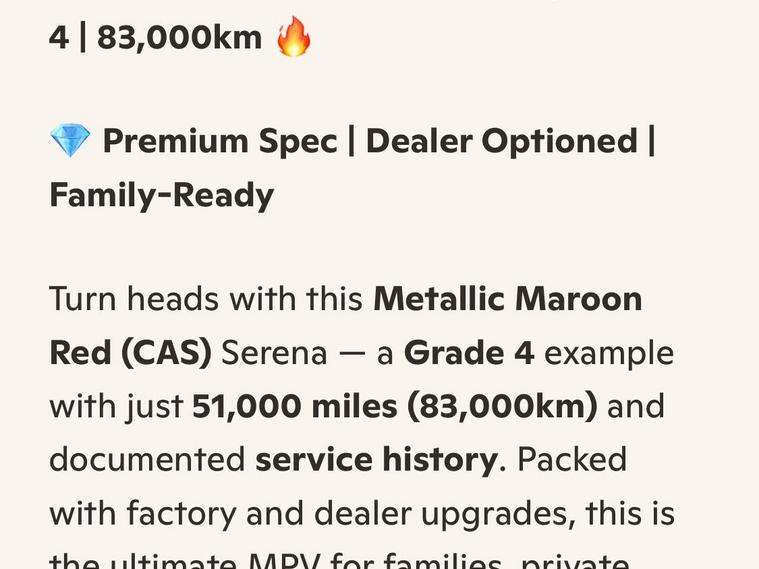Click the "Turn heads with this" phrase
The image size is (759, 569).
pos(206,299)
